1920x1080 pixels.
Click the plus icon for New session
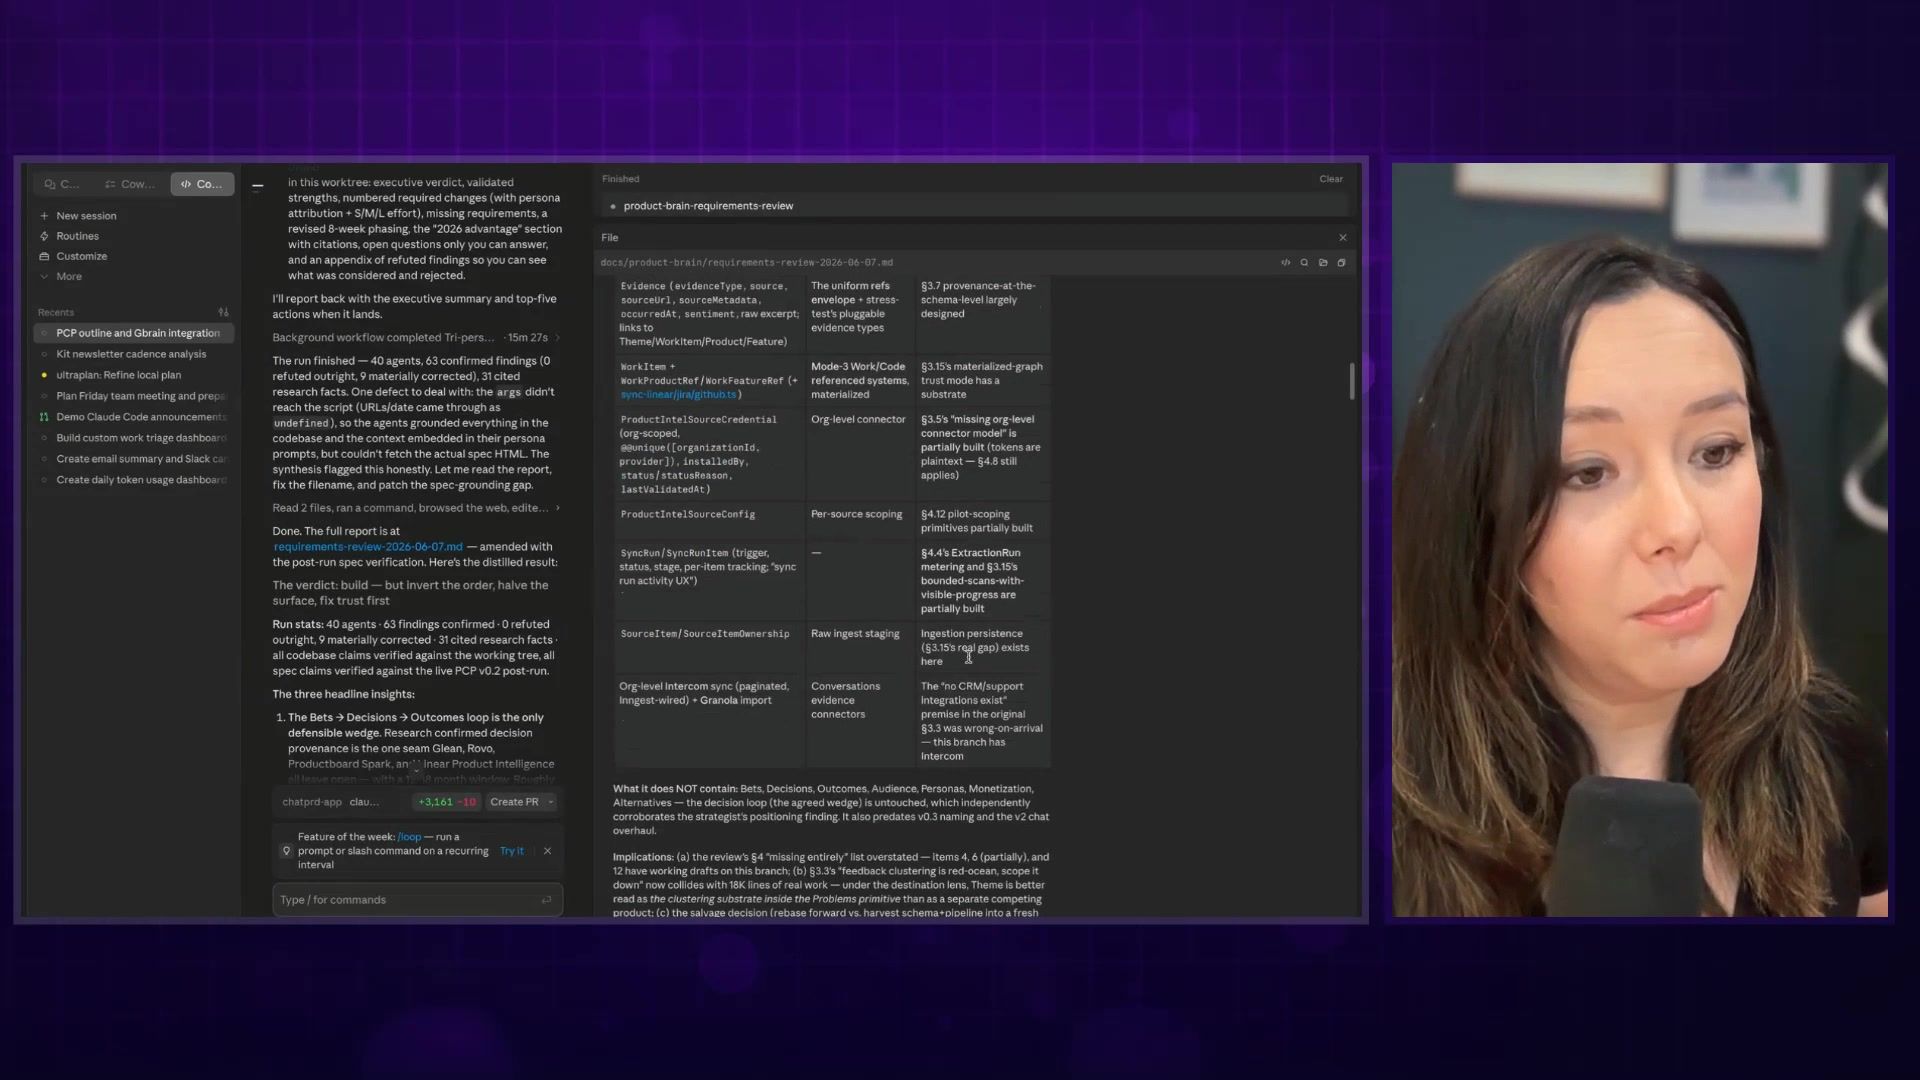pyautogui.click(x=44, y=216)
